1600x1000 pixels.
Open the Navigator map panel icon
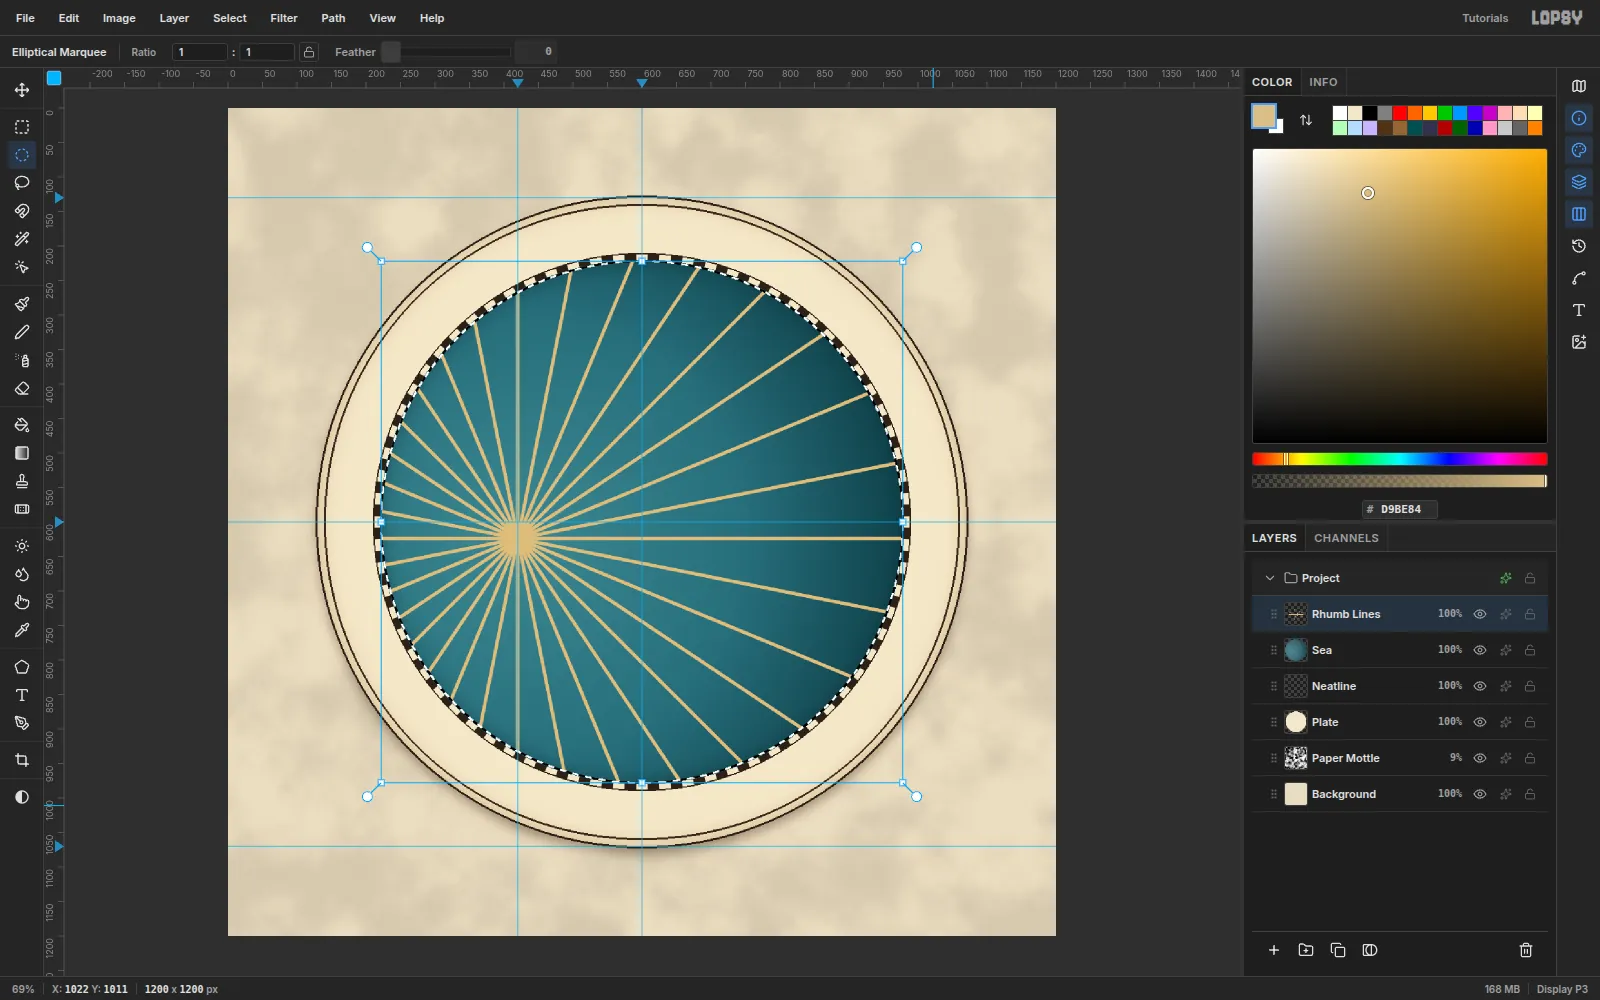pyautogui.click(x=1579, y=86)
